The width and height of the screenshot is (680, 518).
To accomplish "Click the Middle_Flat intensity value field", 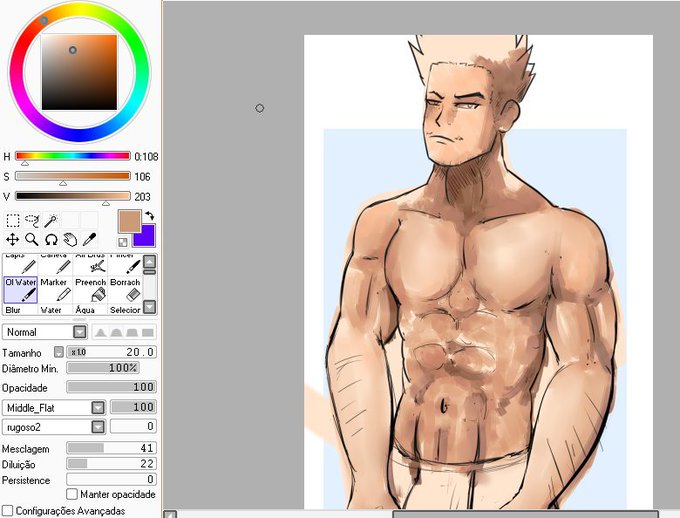I will pyautogui.click(x=134, y=407).
